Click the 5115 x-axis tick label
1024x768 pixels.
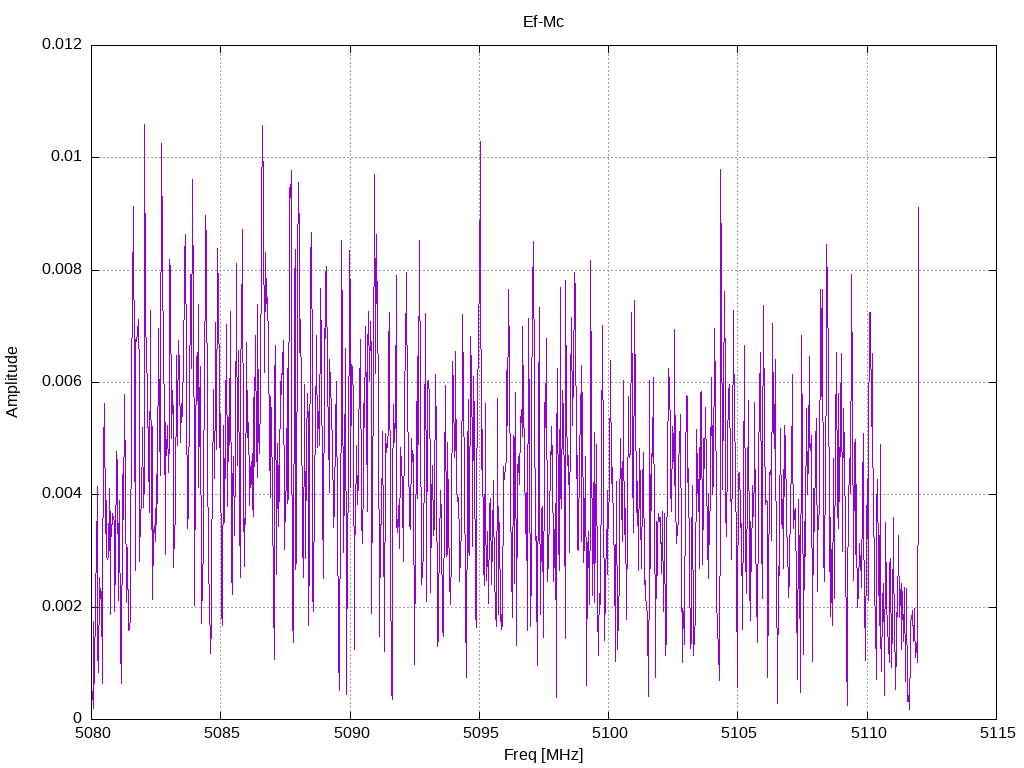point(998,733)
